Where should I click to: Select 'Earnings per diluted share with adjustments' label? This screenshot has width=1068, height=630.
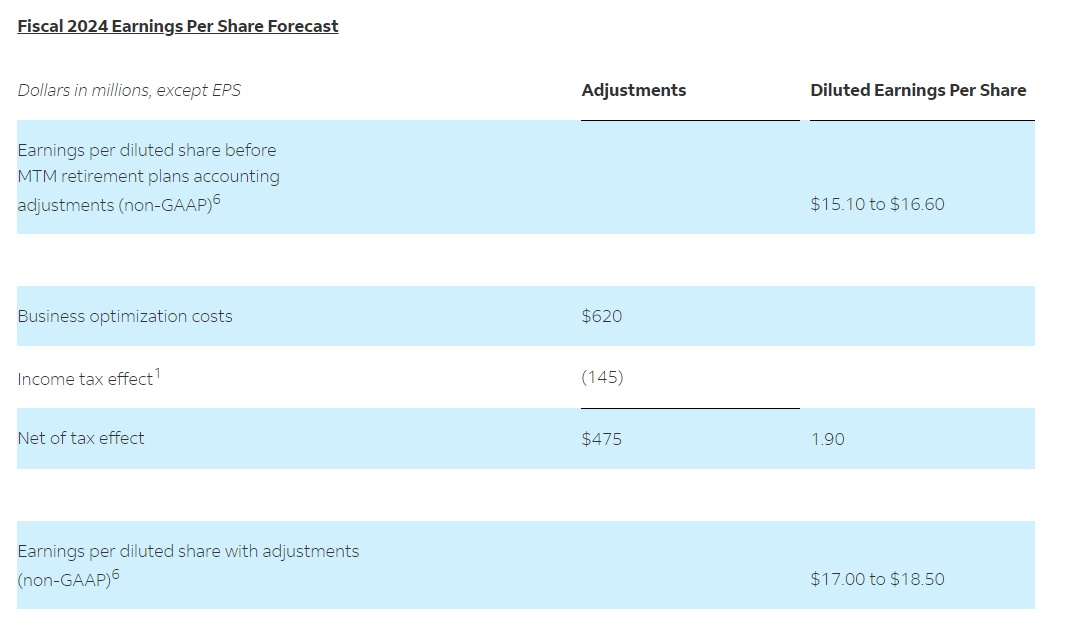pos(188,551)
